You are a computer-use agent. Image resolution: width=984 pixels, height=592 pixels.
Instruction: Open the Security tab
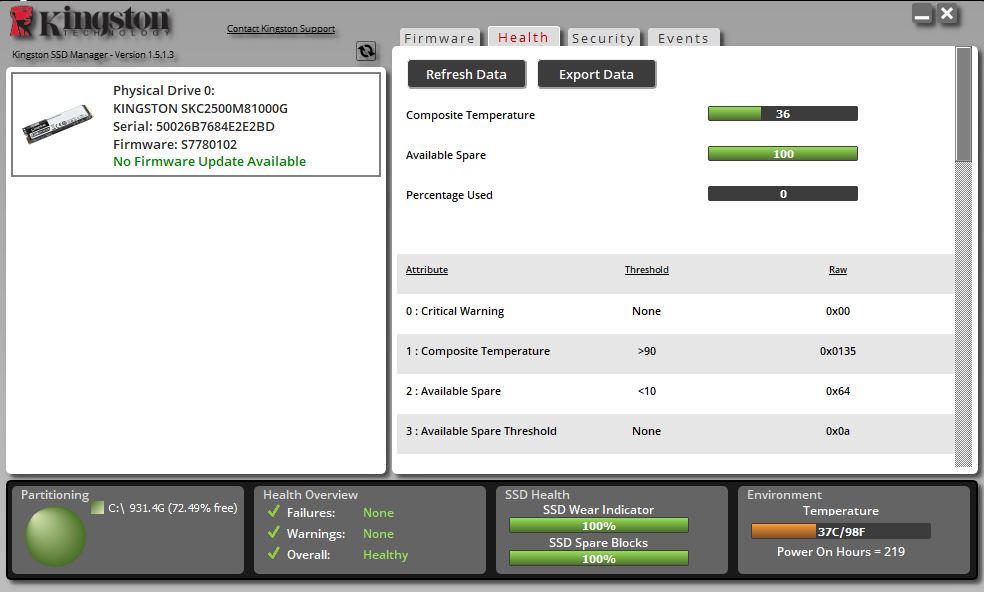[603, 38]
